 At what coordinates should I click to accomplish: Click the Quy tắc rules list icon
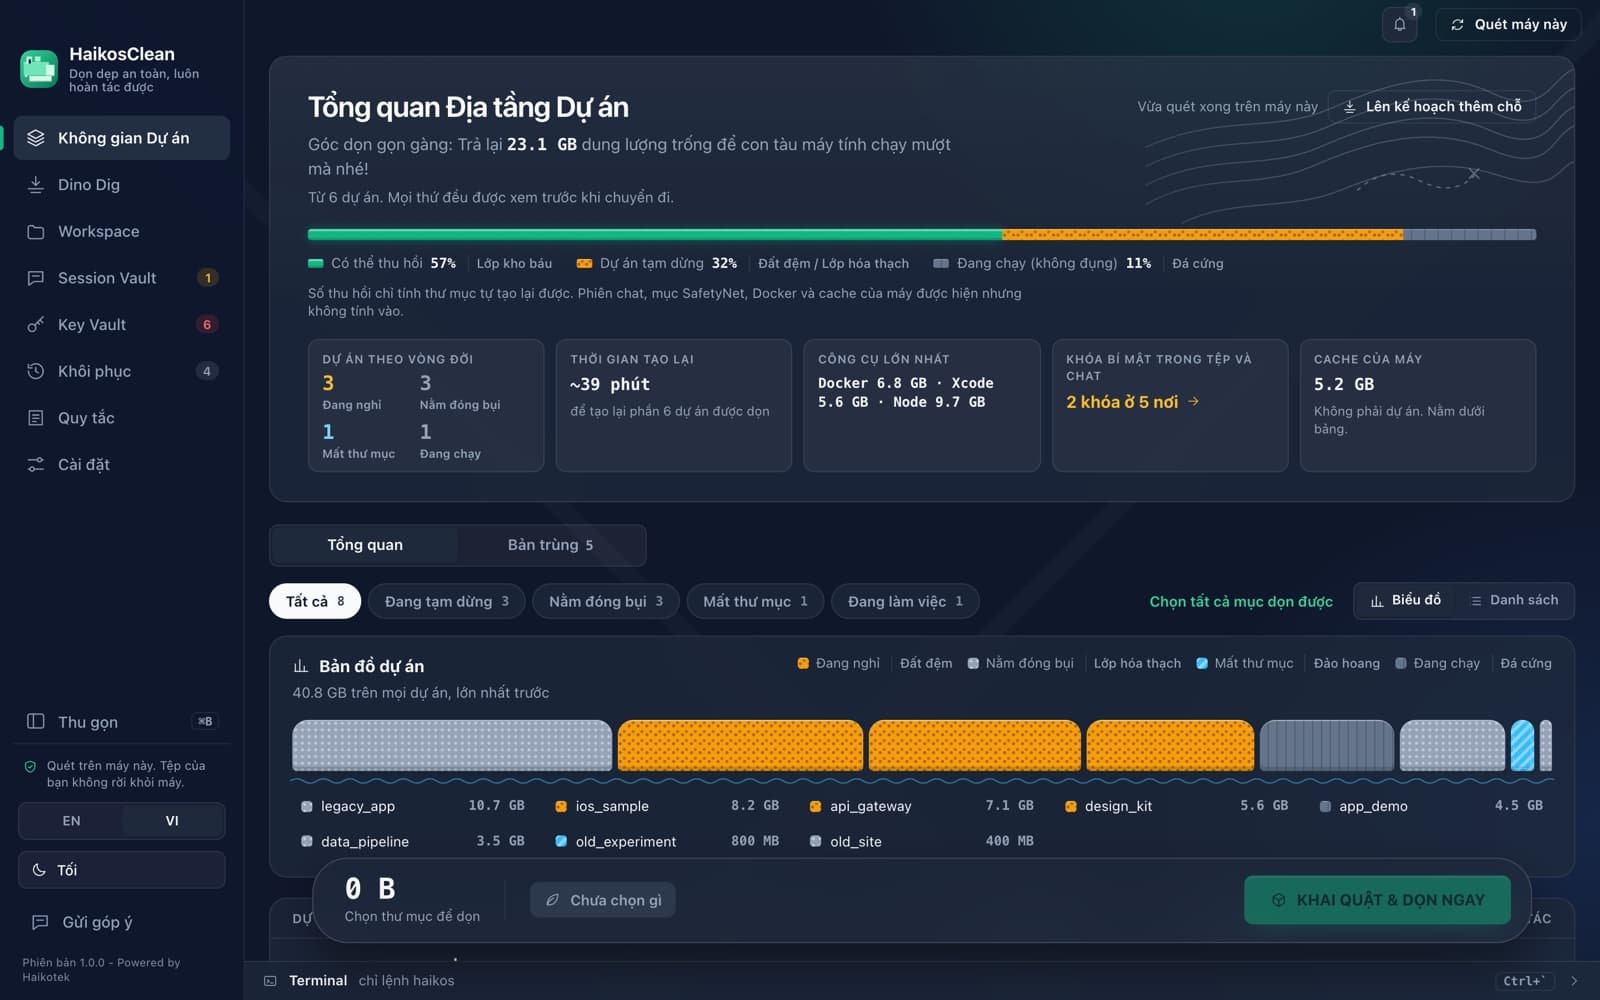tap(36, 418)
